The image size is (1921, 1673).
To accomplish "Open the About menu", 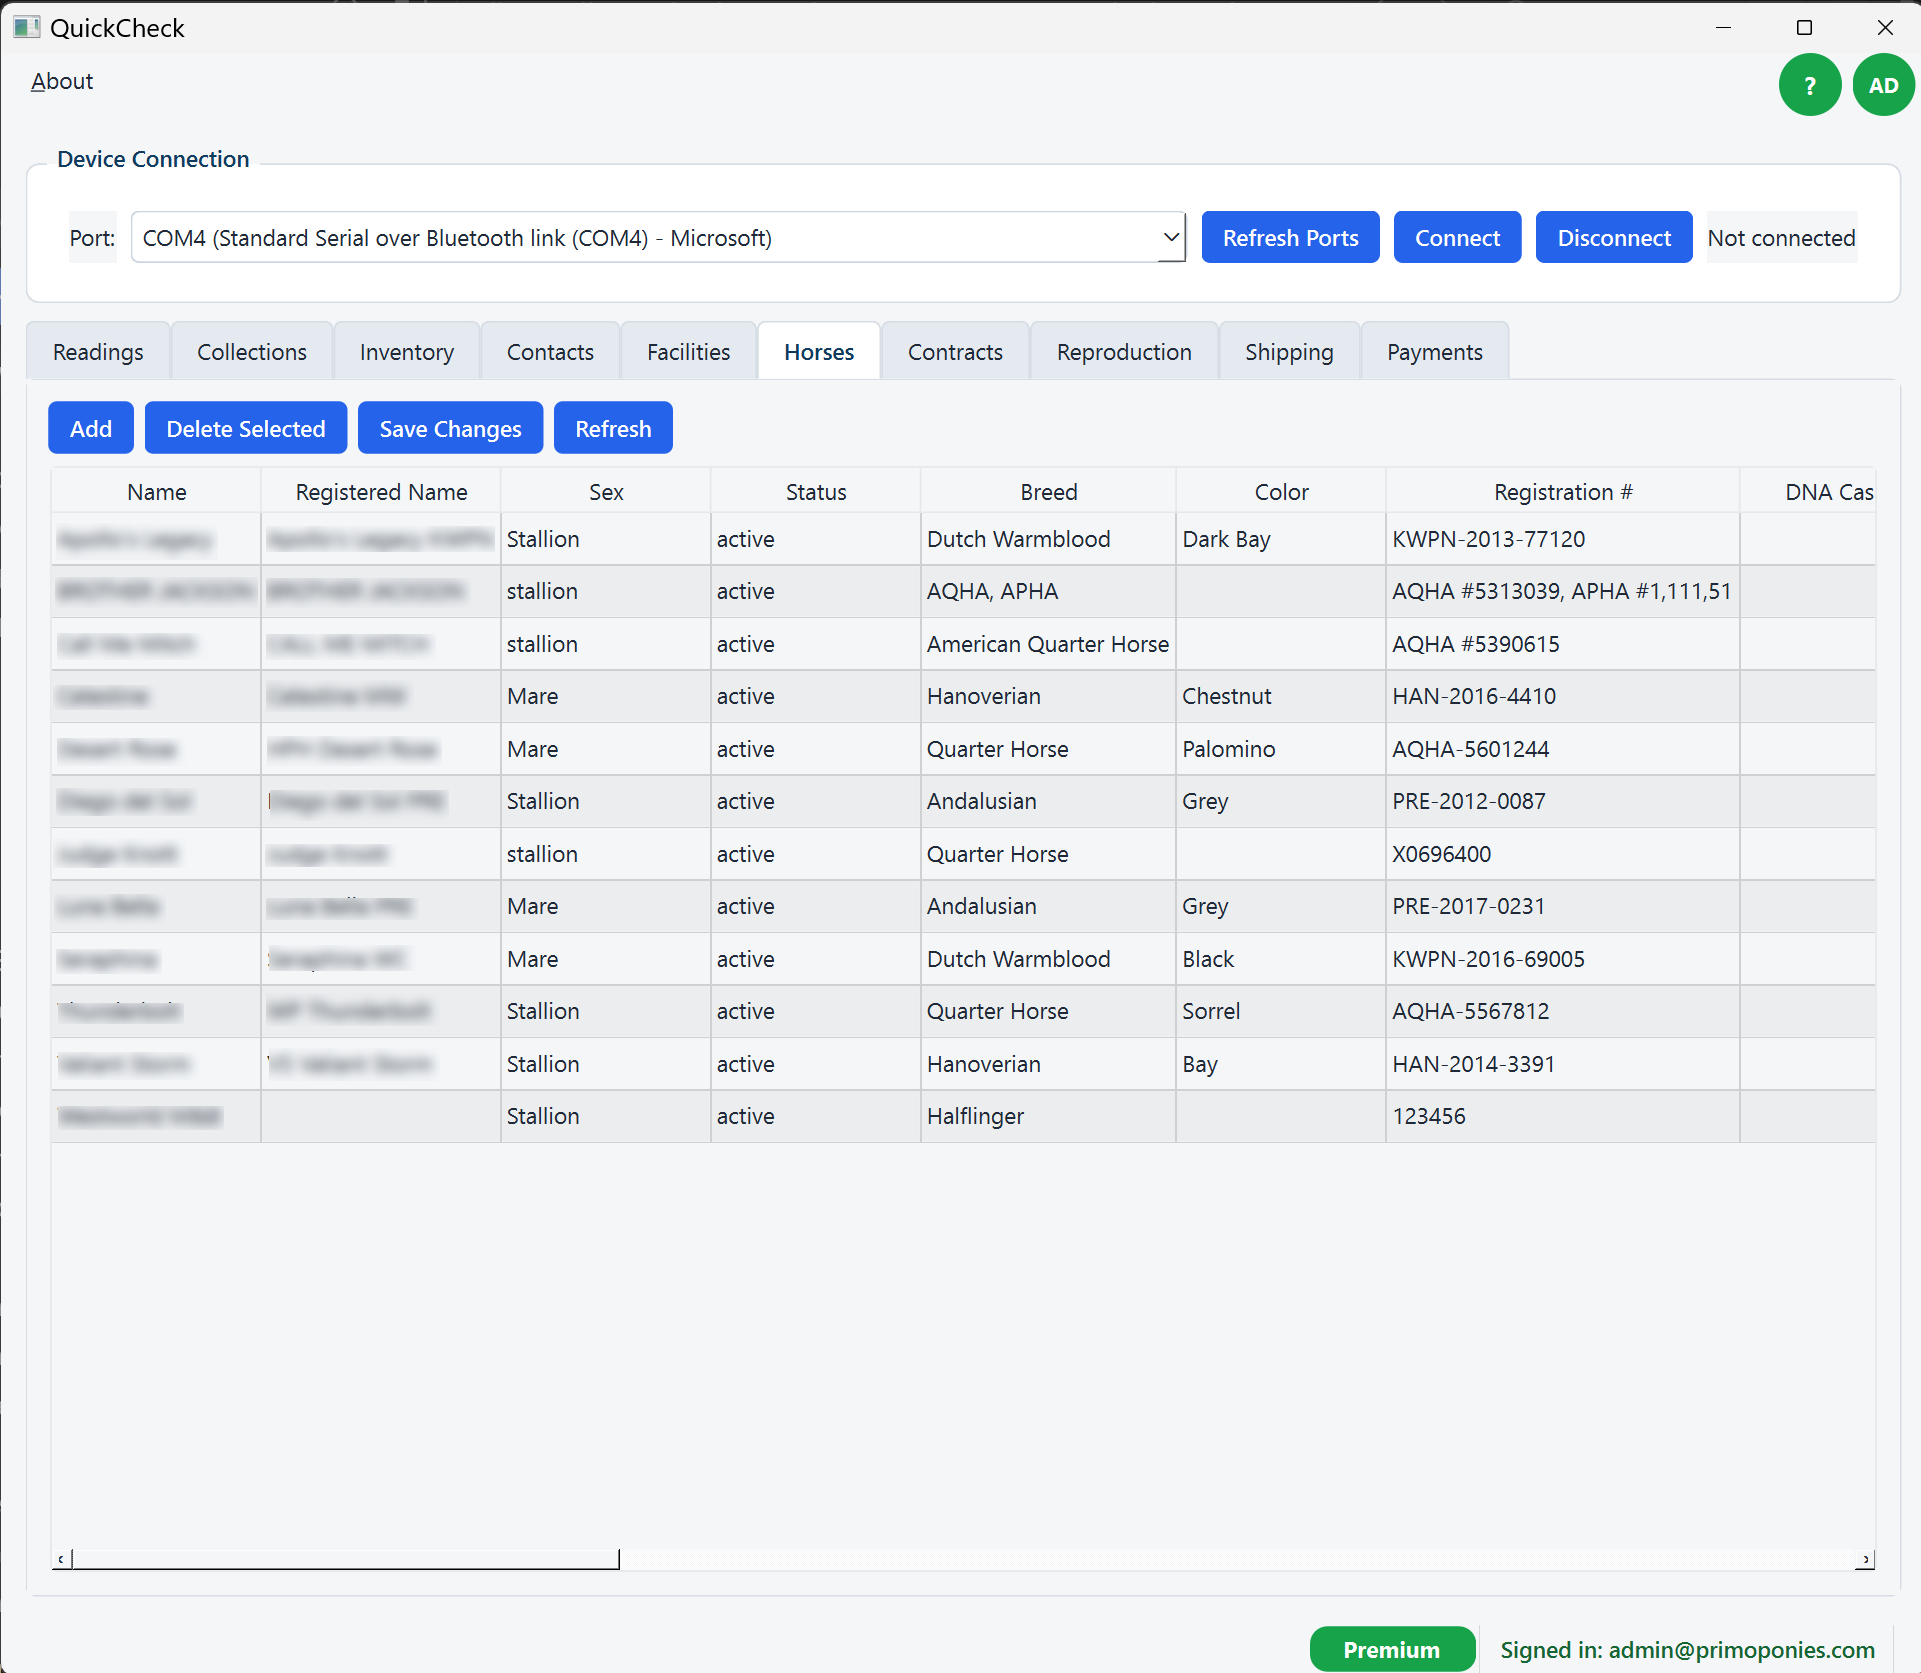I will (62, 81).
